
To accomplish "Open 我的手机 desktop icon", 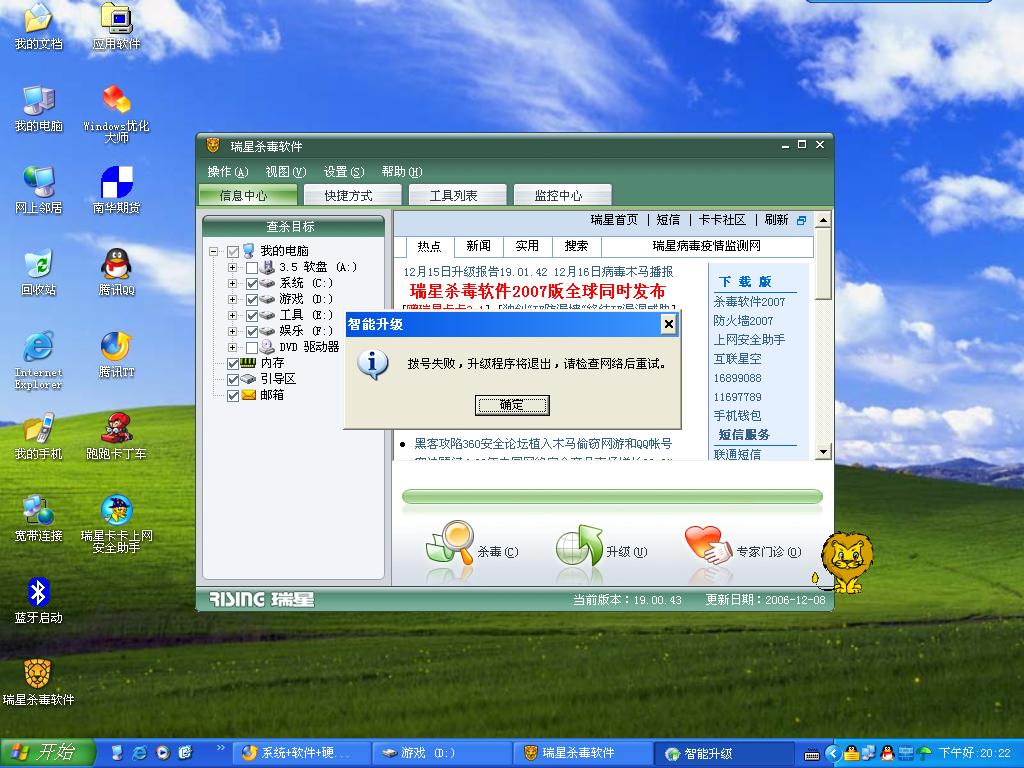I will tap(38, 437).
